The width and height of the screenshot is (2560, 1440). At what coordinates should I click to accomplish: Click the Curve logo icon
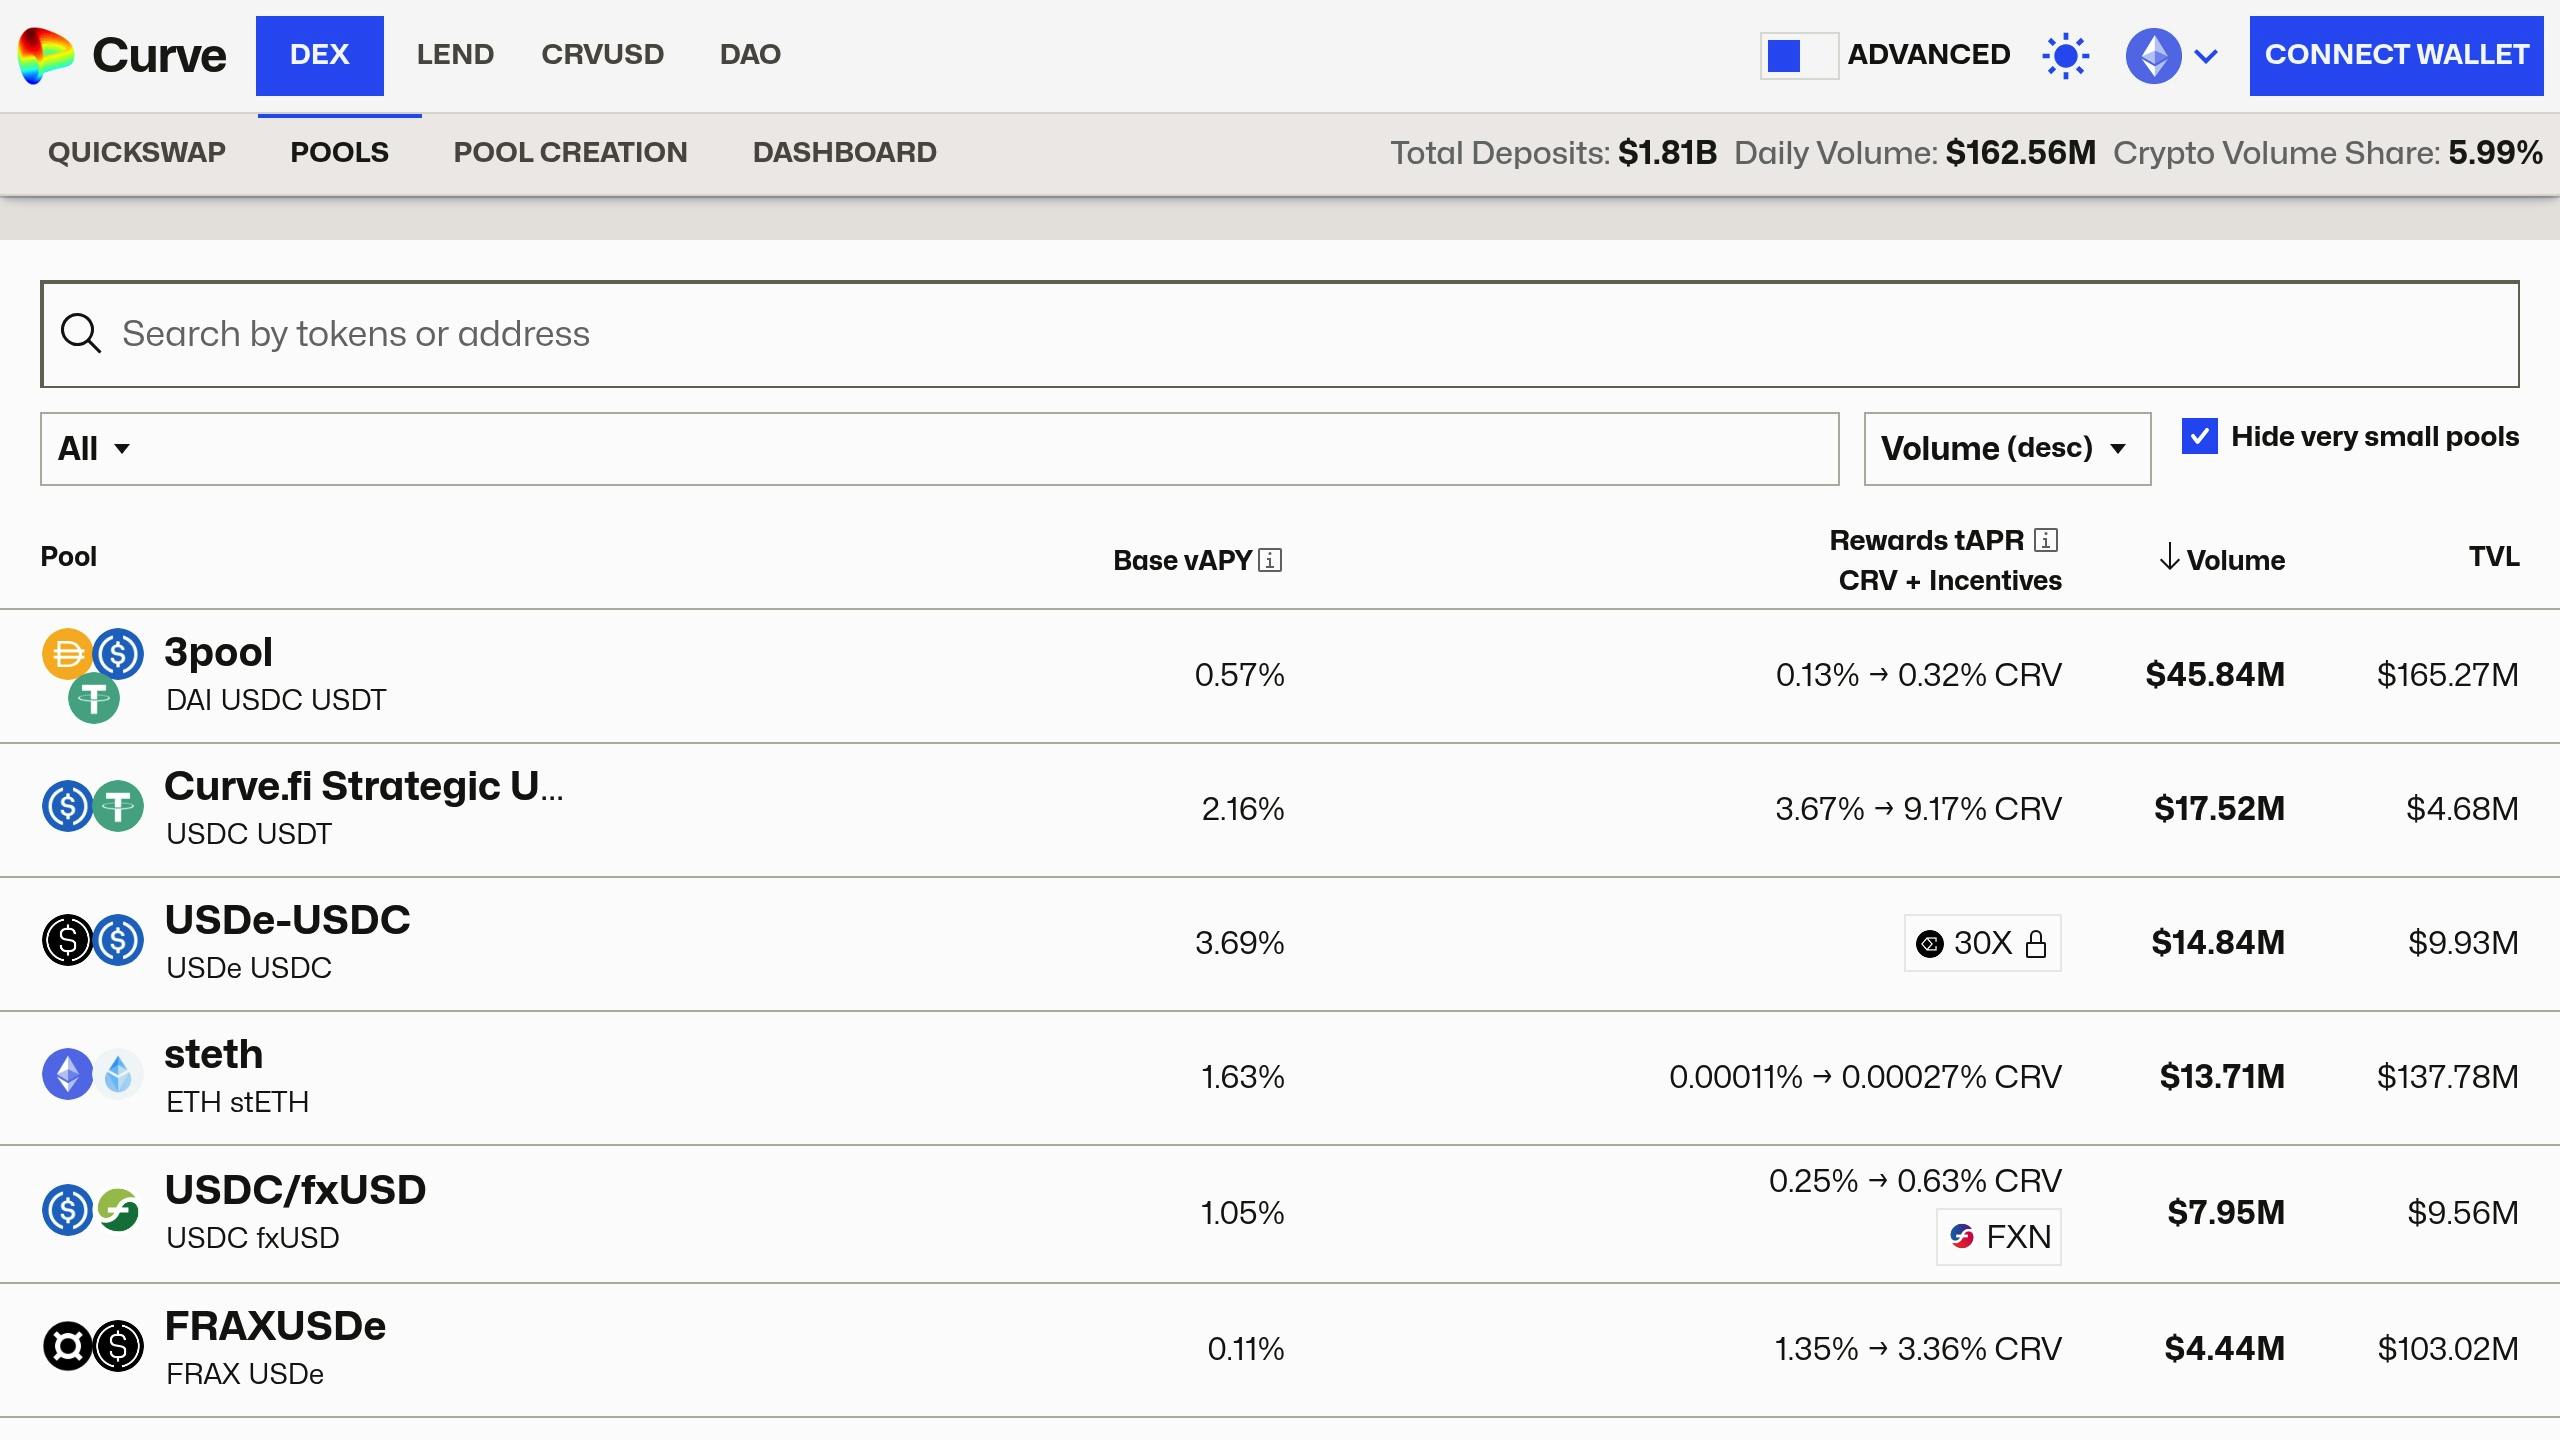(45, 55)
